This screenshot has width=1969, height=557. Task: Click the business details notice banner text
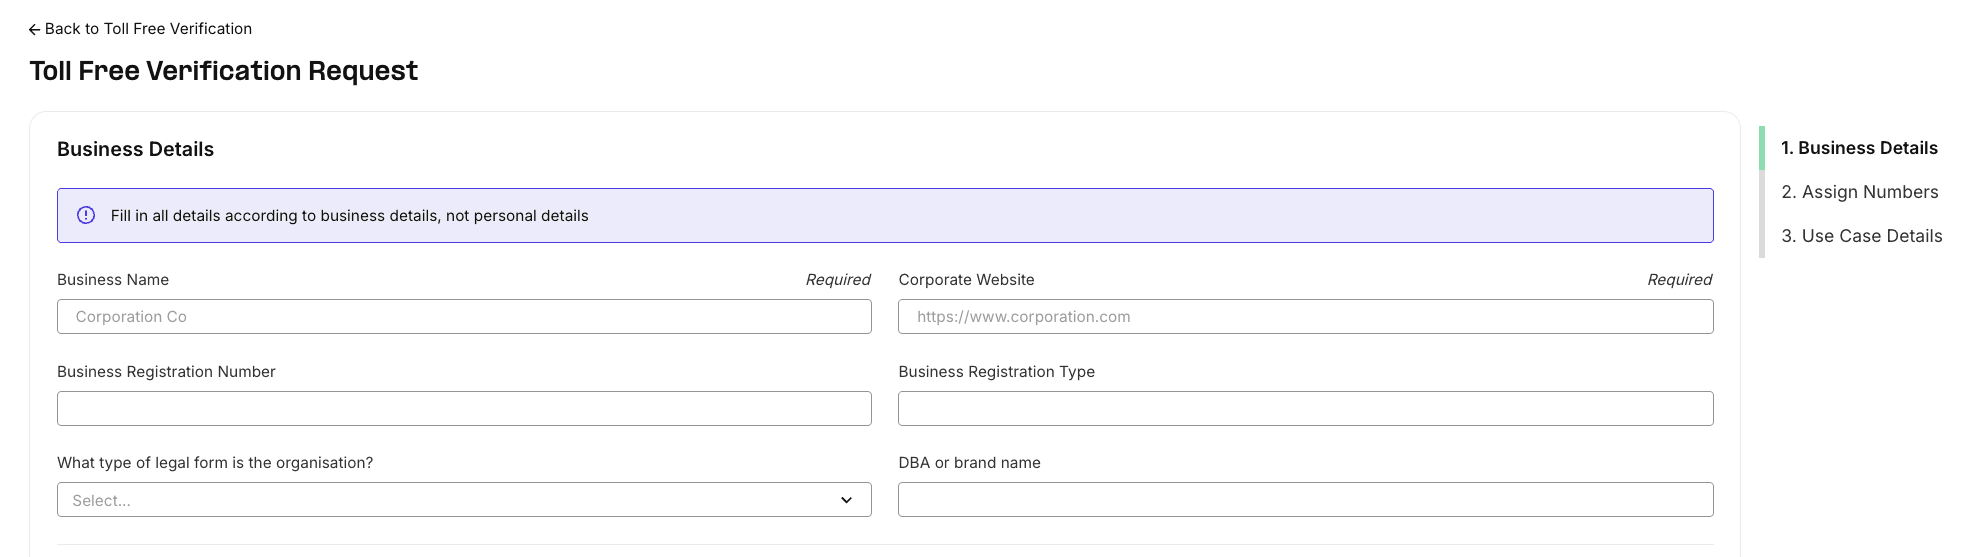tap(349, 216)
